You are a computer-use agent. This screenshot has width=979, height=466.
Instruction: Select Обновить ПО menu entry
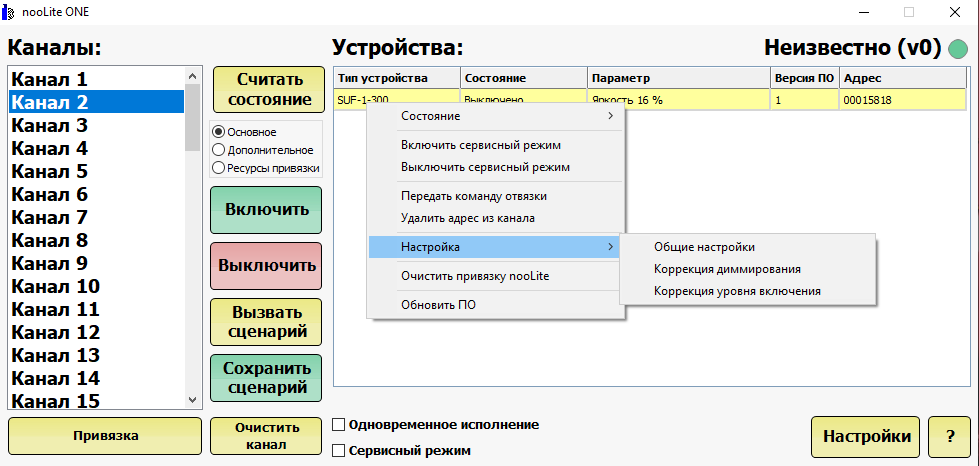coord(496,305)
